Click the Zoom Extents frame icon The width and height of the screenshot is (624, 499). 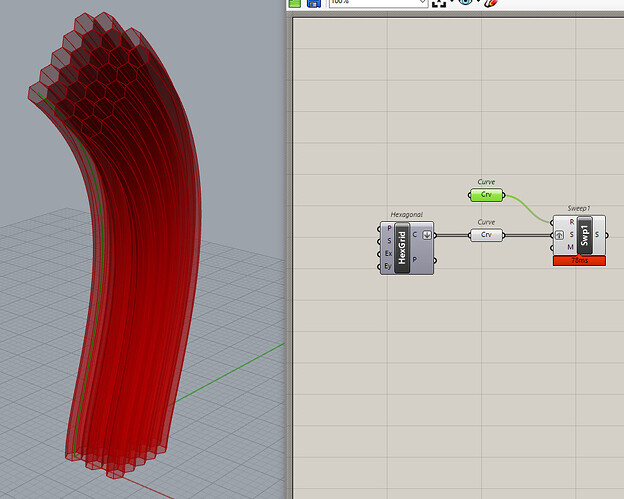(439, 3)
